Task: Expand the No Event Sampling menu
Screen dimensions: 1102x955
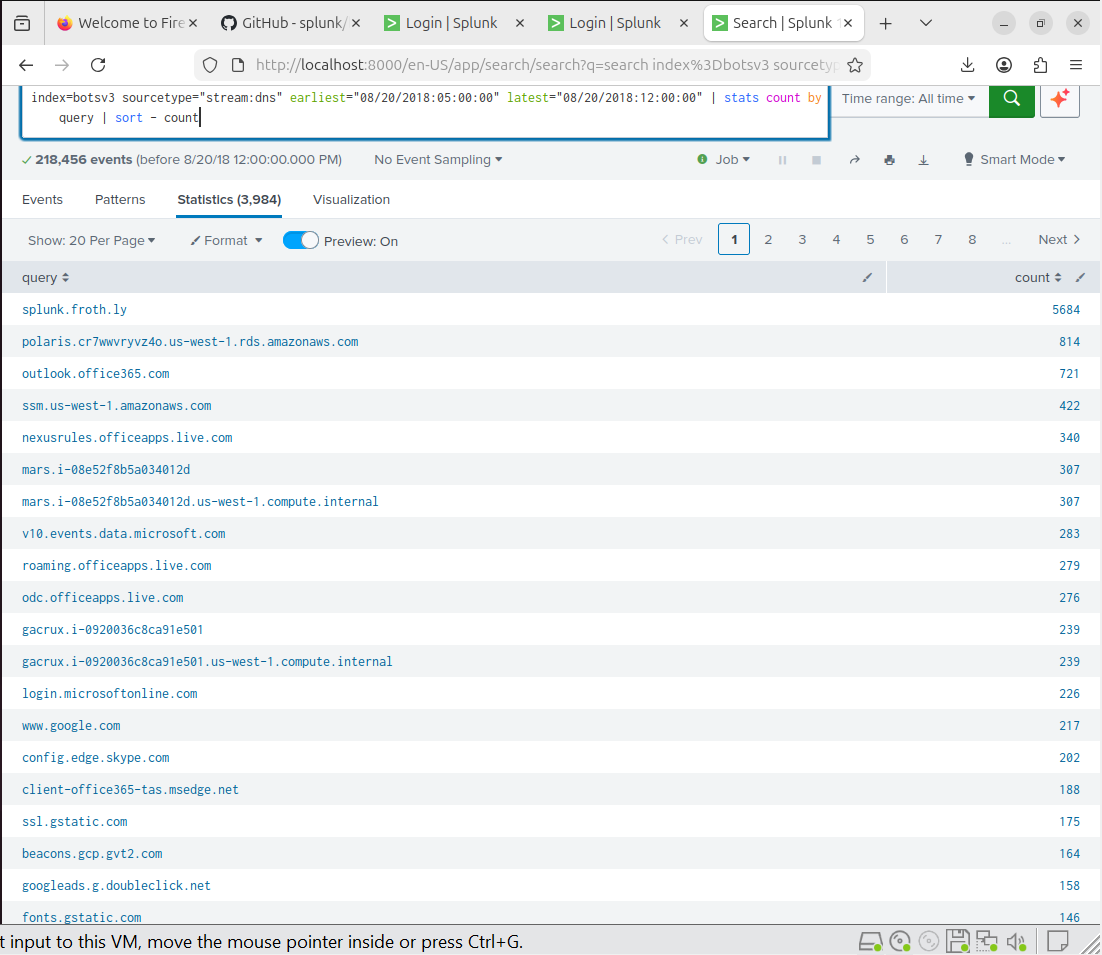Action: pos(438,160)
